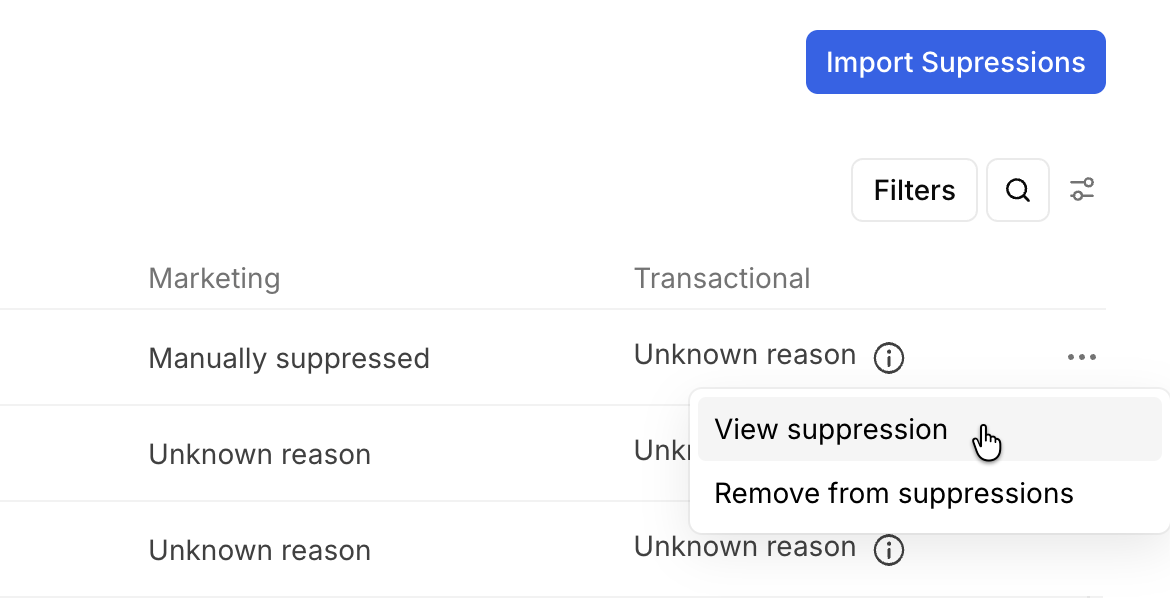Open the view settings sliders icon
The image size is (1170, 606).
click(1082, 190)
